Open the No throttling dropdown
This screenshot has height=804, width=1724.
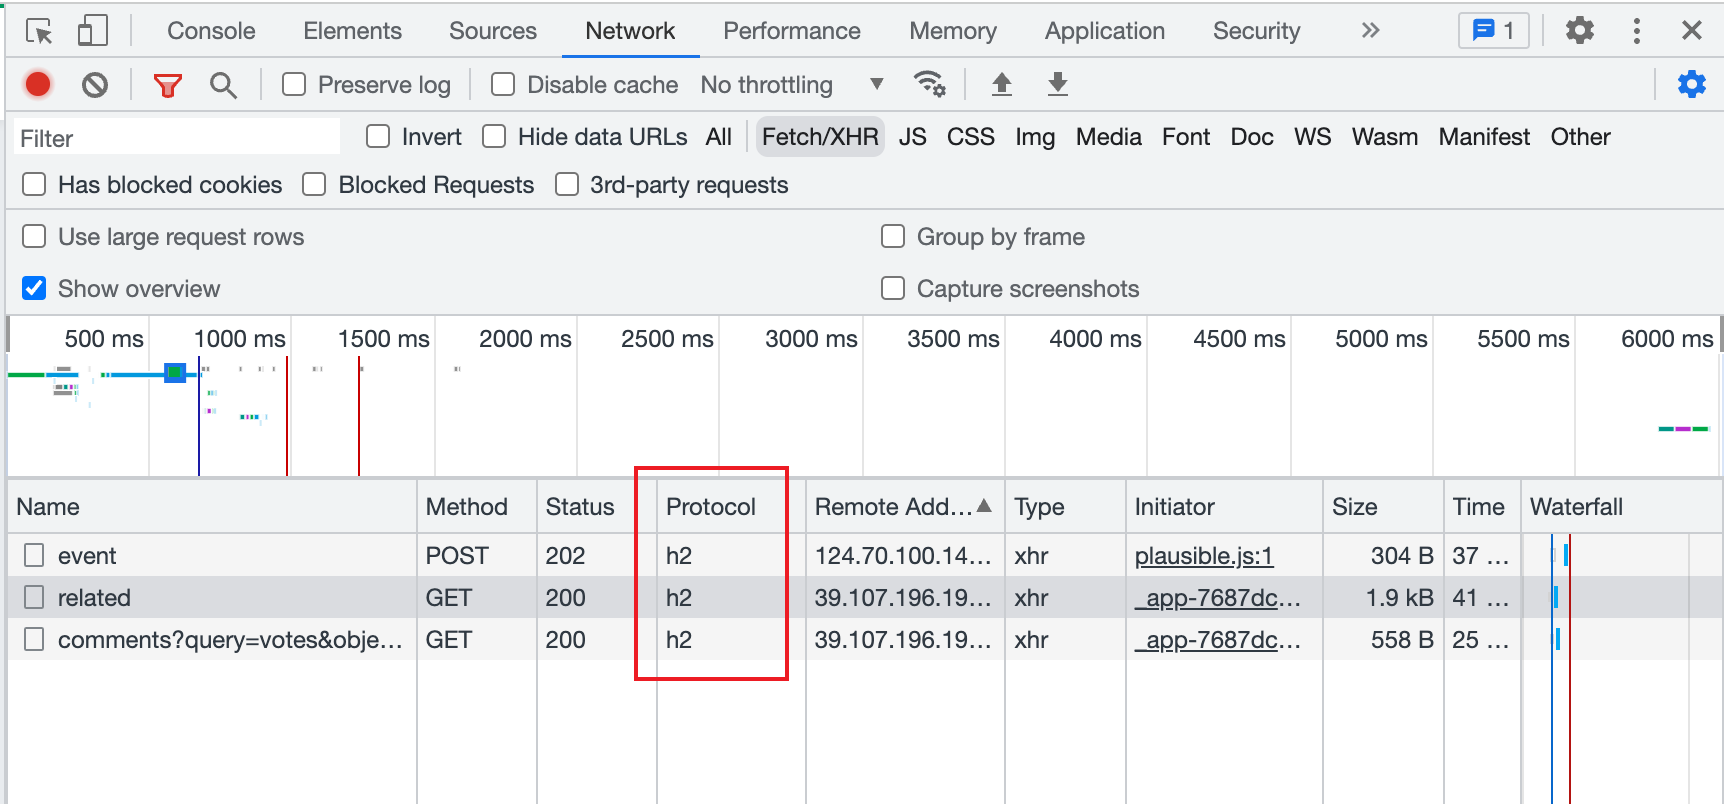[x=791, y=85]
